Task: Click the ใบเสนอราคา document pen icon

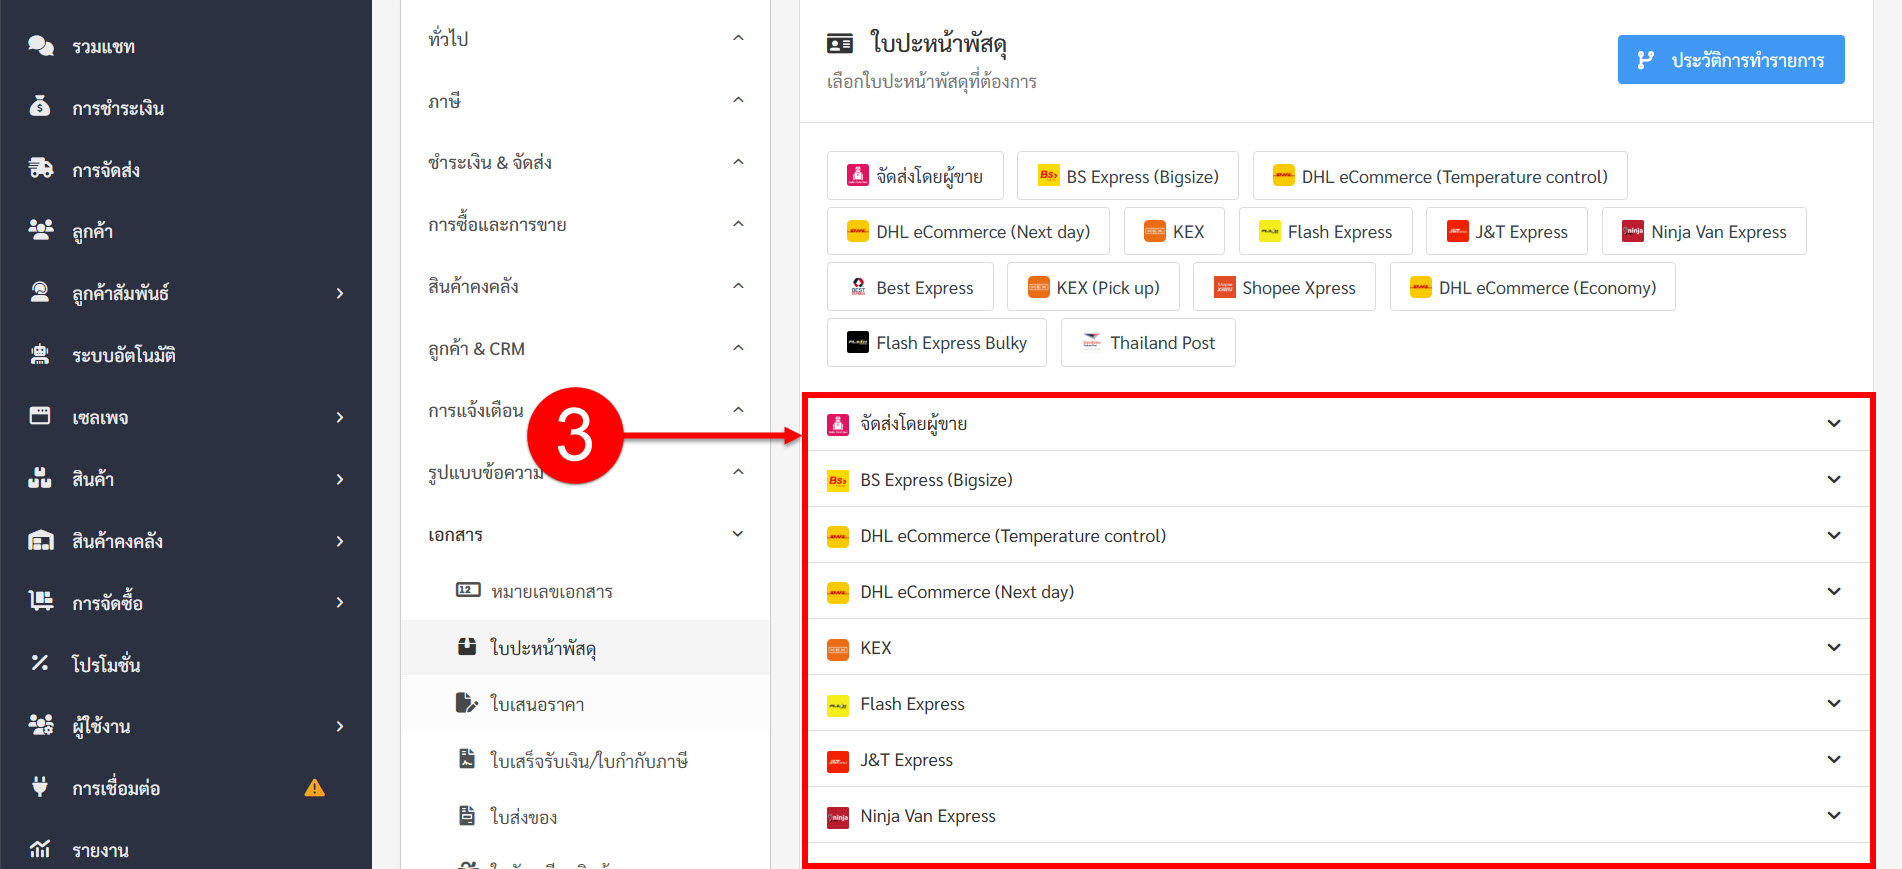Action: coord(467,703)
